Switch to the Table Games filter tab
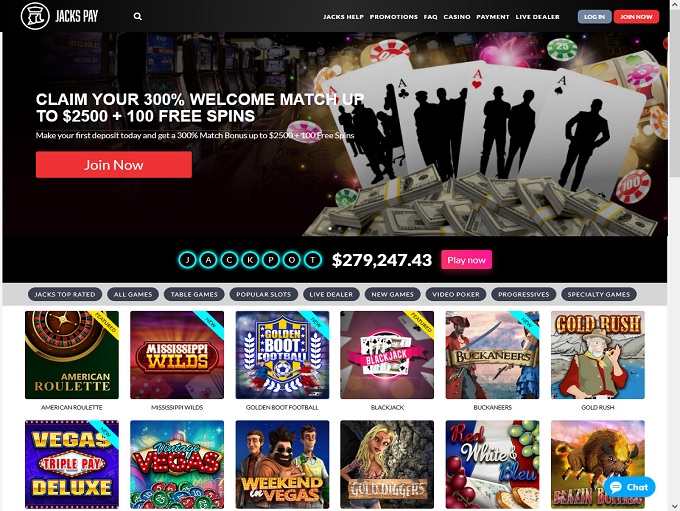Screen dimensions: 680x511 194,294
